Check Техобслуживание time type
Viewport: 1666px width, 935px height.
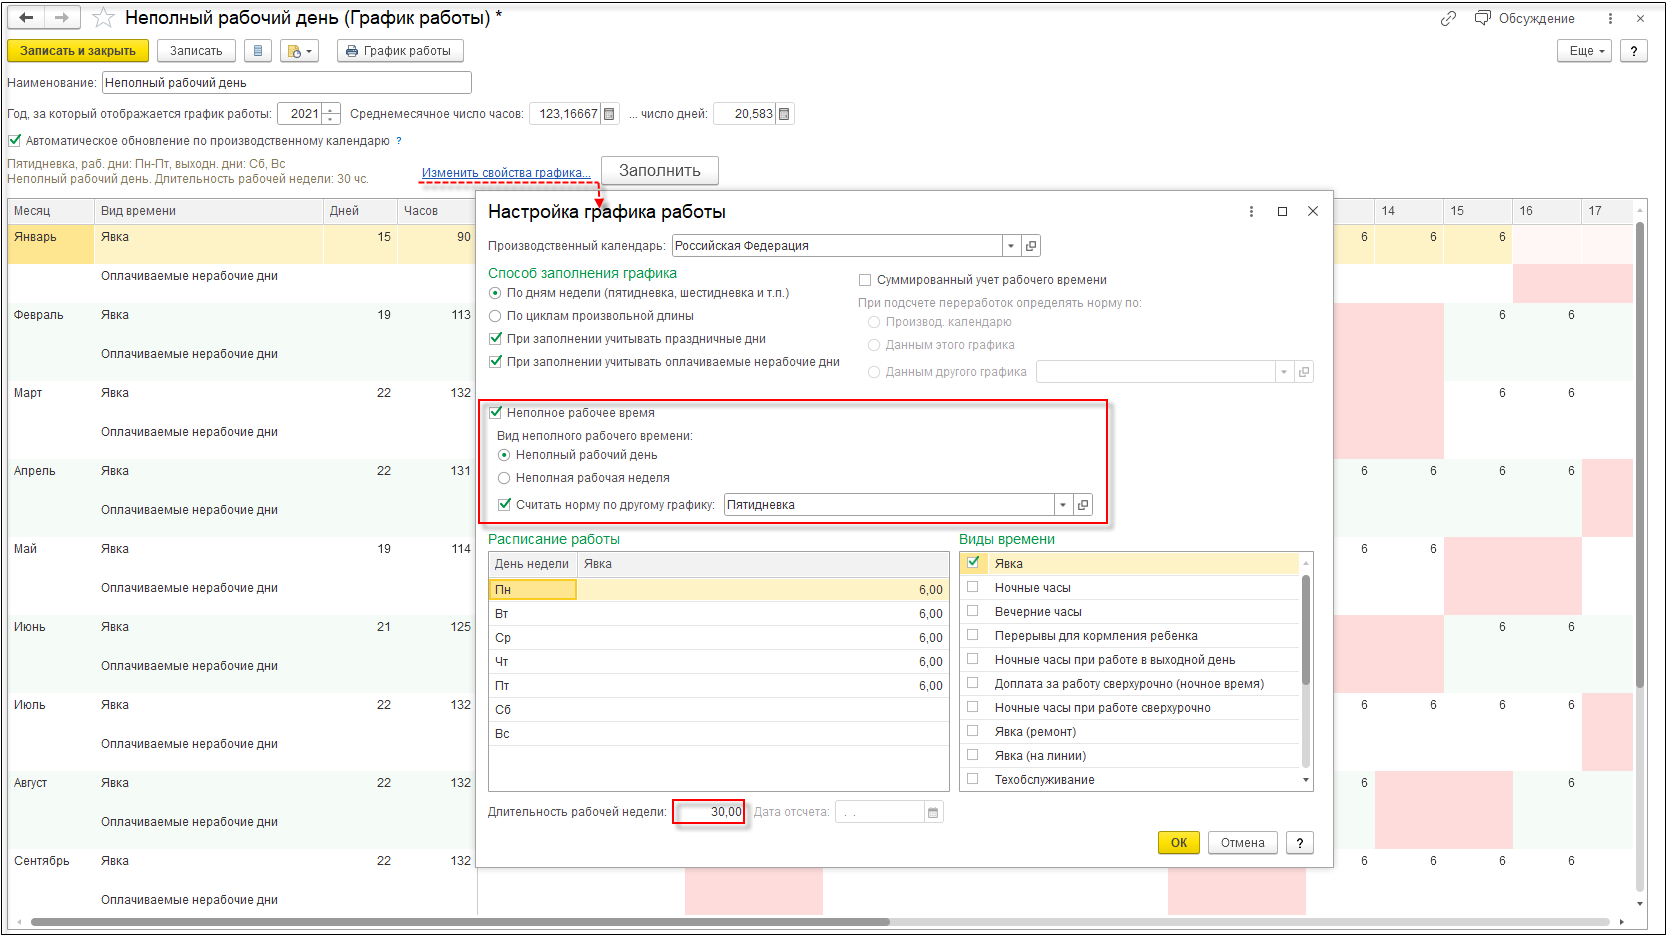[x=972, y=779]
